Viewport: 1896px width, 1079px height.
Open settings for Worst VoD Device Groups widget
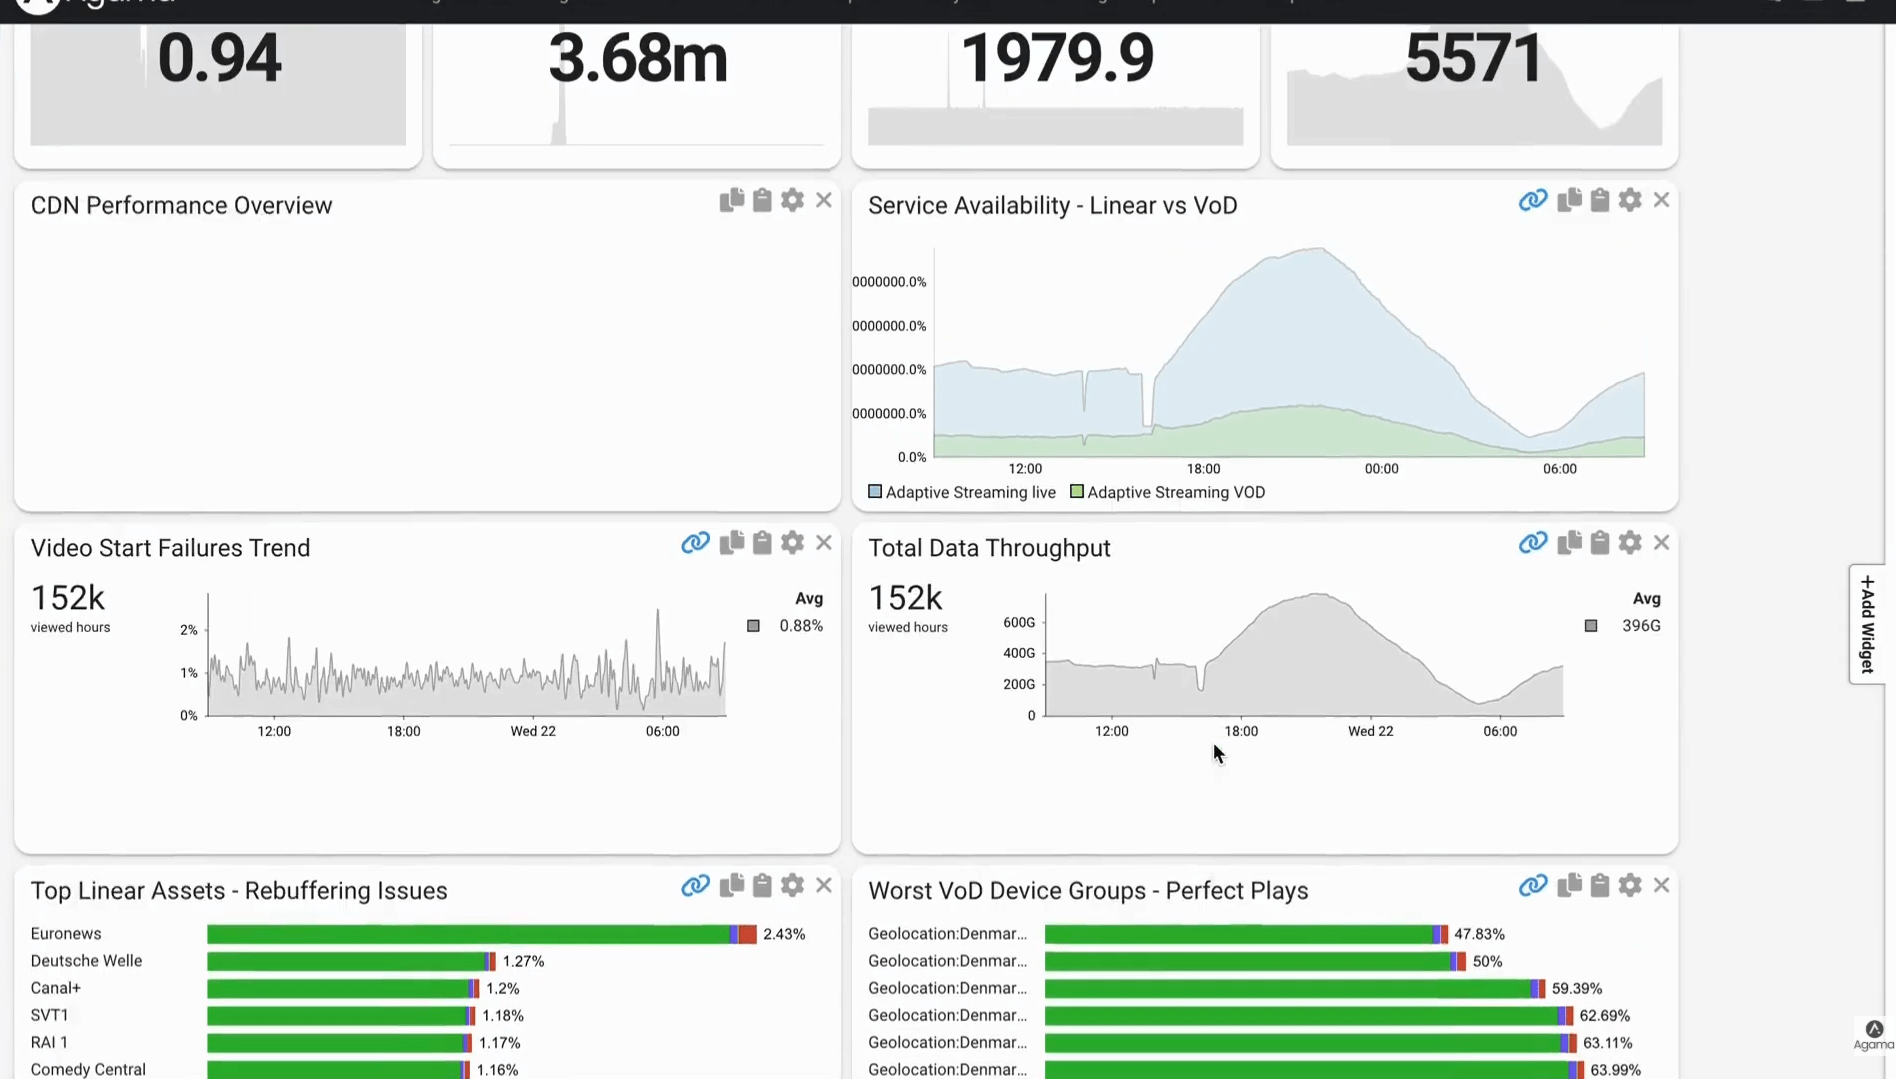pyautogui.click(x=1630, y=886)
